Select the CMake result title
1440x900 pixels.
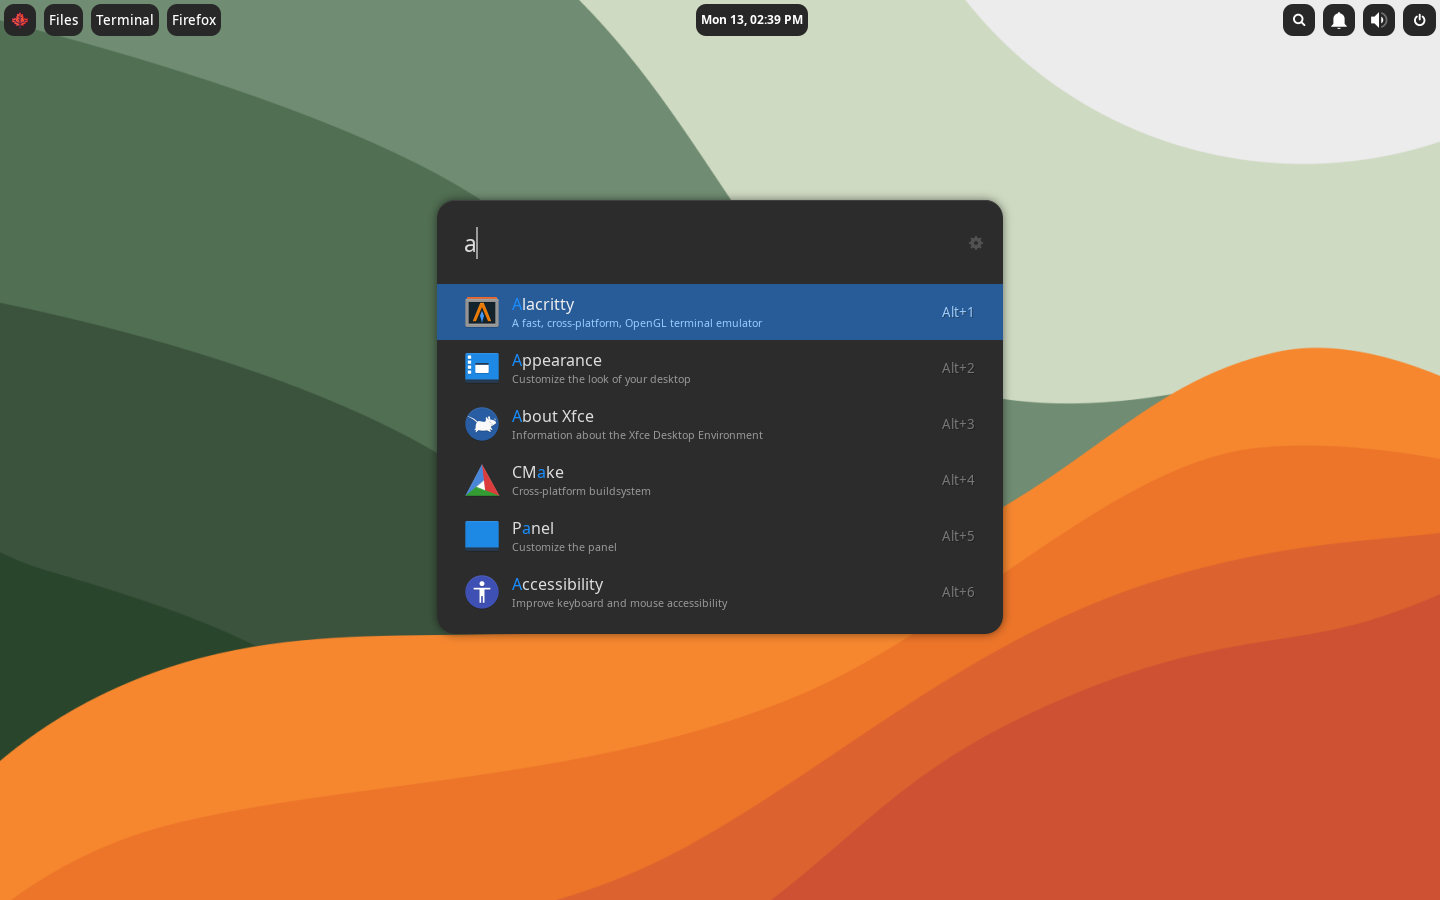point(538,472)
